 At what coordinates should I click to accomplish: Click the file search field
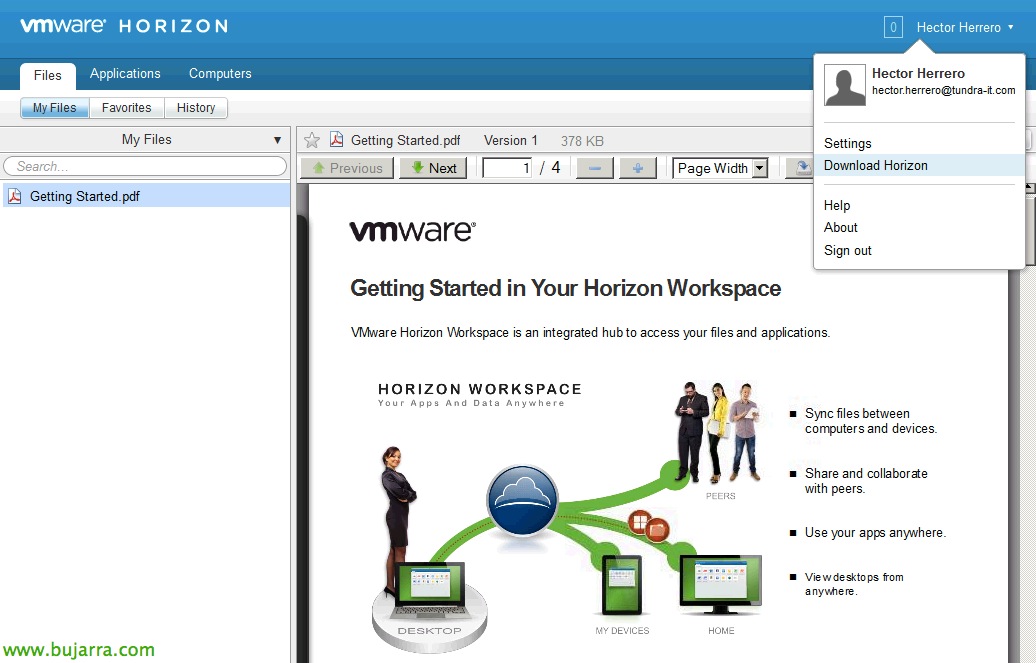click(x=145, y=166)
